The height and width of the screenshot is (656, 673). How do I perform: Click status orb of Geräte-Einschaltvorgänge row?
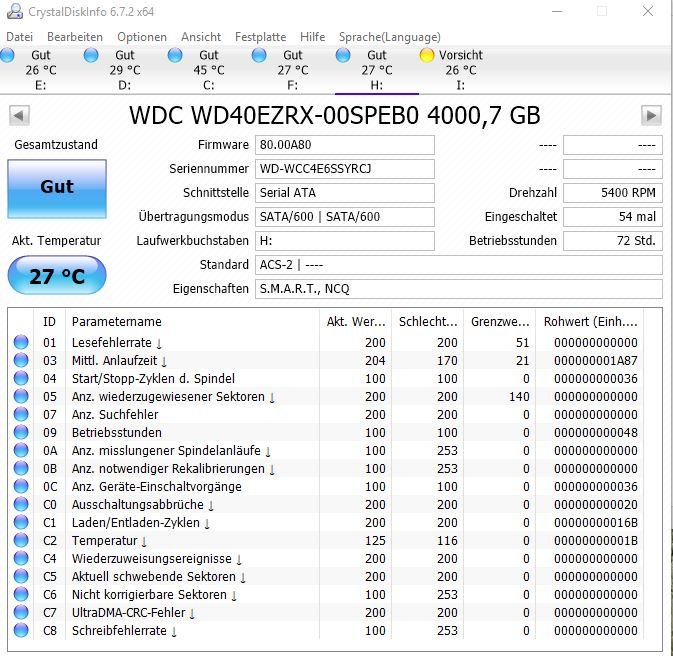(21, 486)
